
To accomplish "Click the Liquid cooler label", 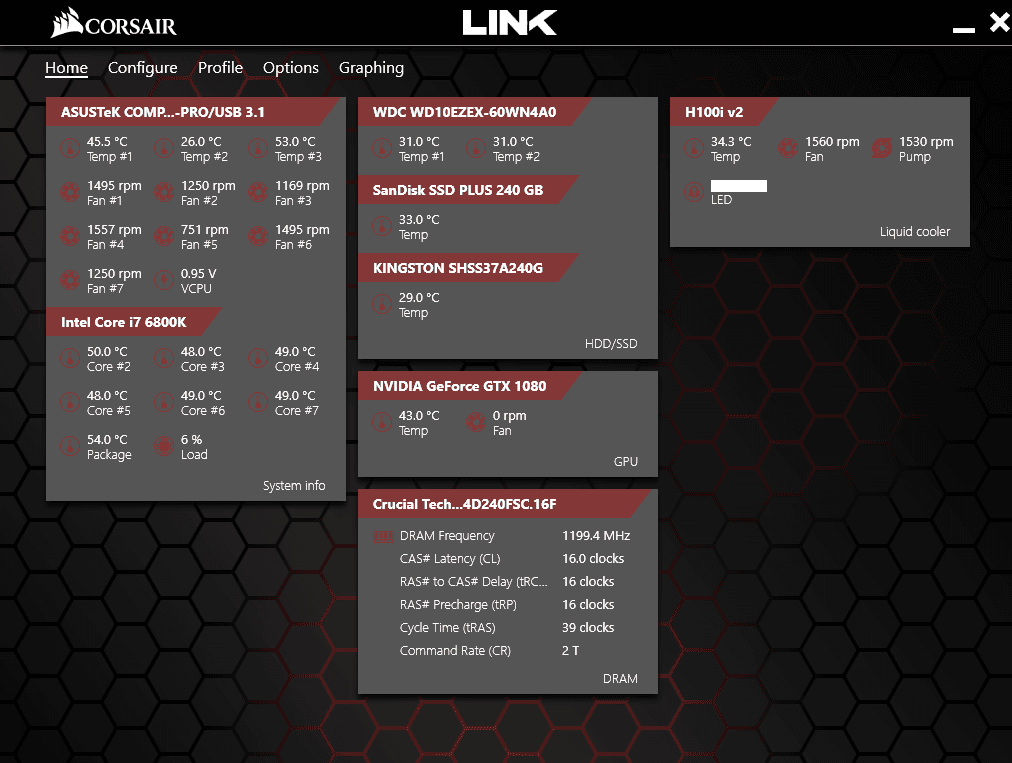I will 915,232.
